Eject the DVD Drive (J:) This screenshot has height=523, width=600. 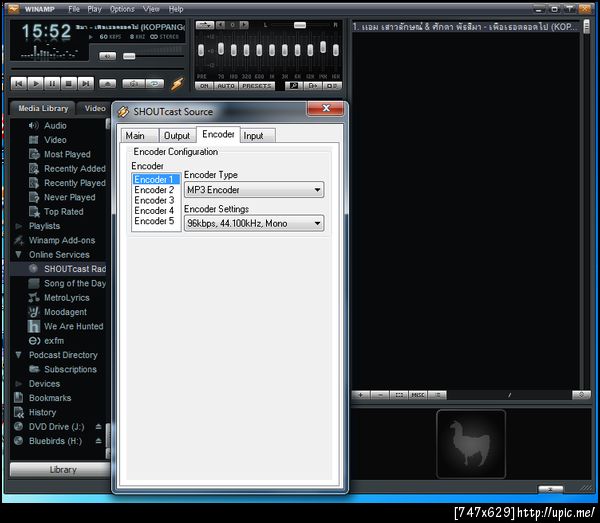click(x=98, y=427)
